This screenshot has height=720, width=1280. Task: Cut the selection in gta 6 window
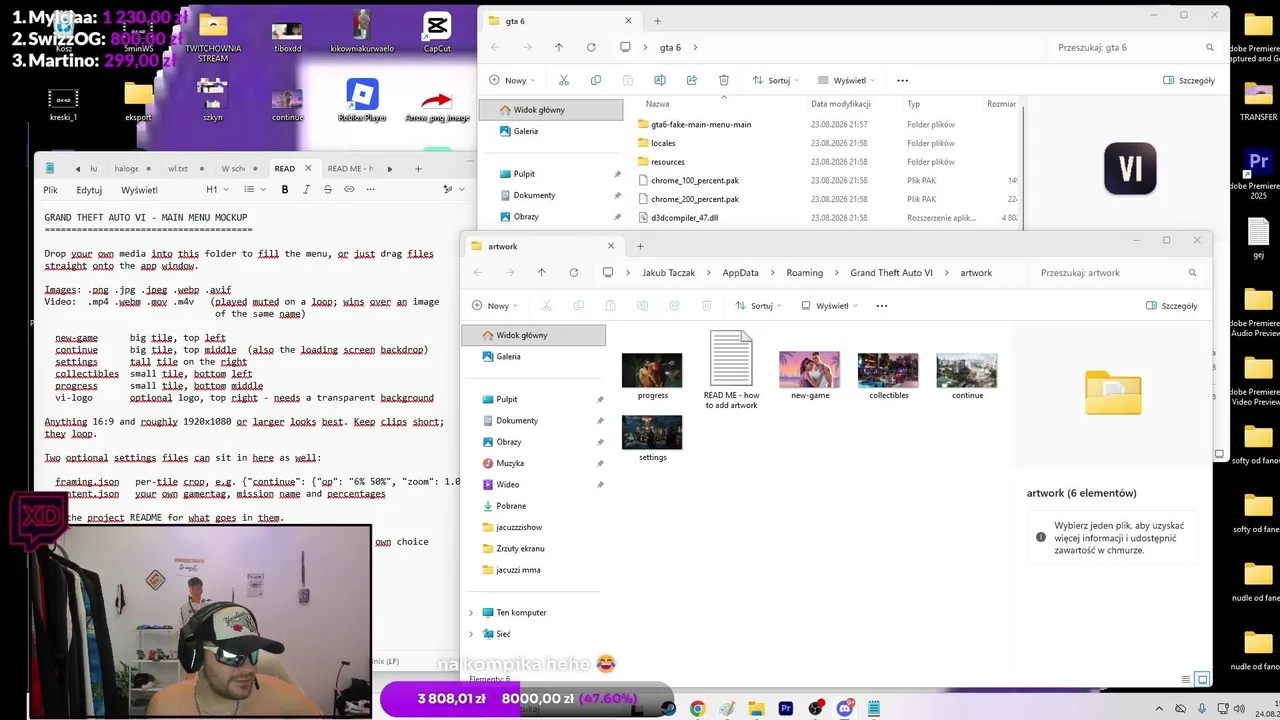(563, 80)
